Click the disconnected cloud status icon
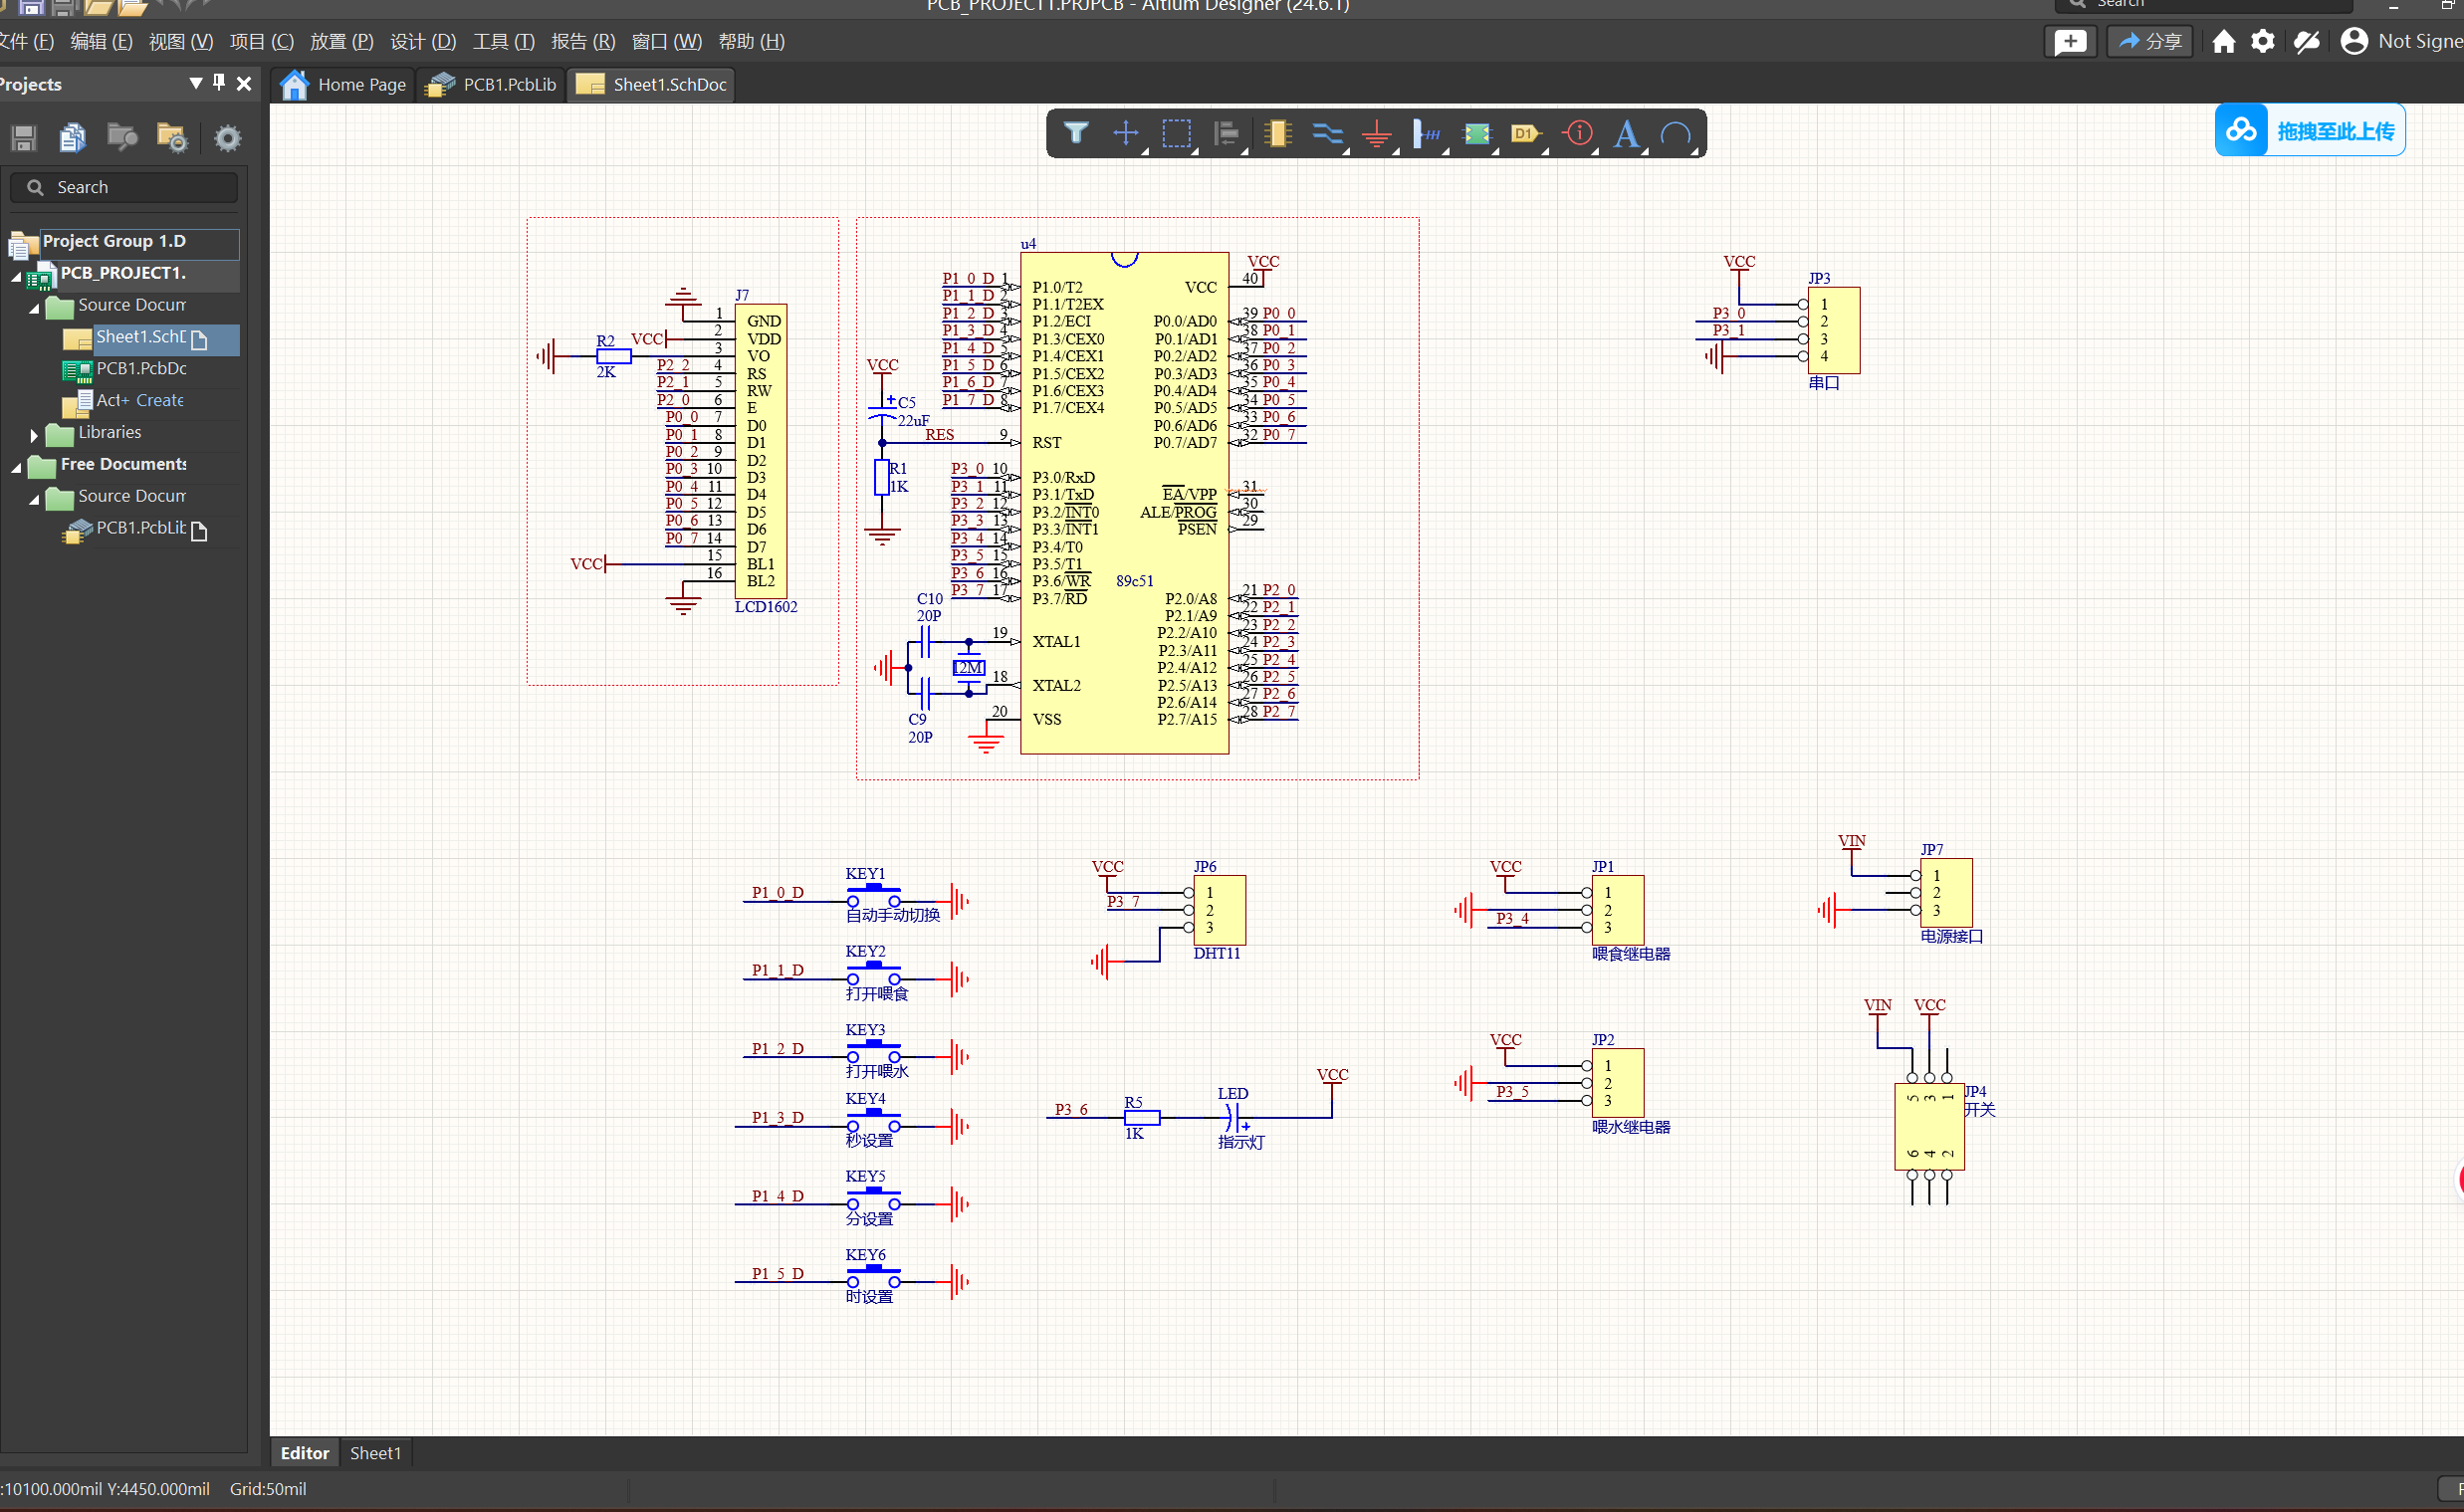The height and width of the screenshot is (1512, 2464). [x=2306, y=42]
